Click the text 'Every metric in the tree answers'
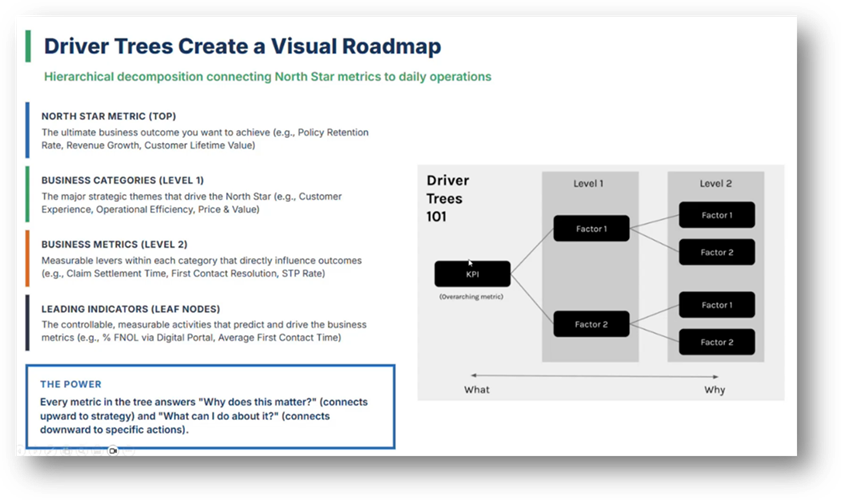The width and height of the screenshot is (841, 500). click(117, 402)
